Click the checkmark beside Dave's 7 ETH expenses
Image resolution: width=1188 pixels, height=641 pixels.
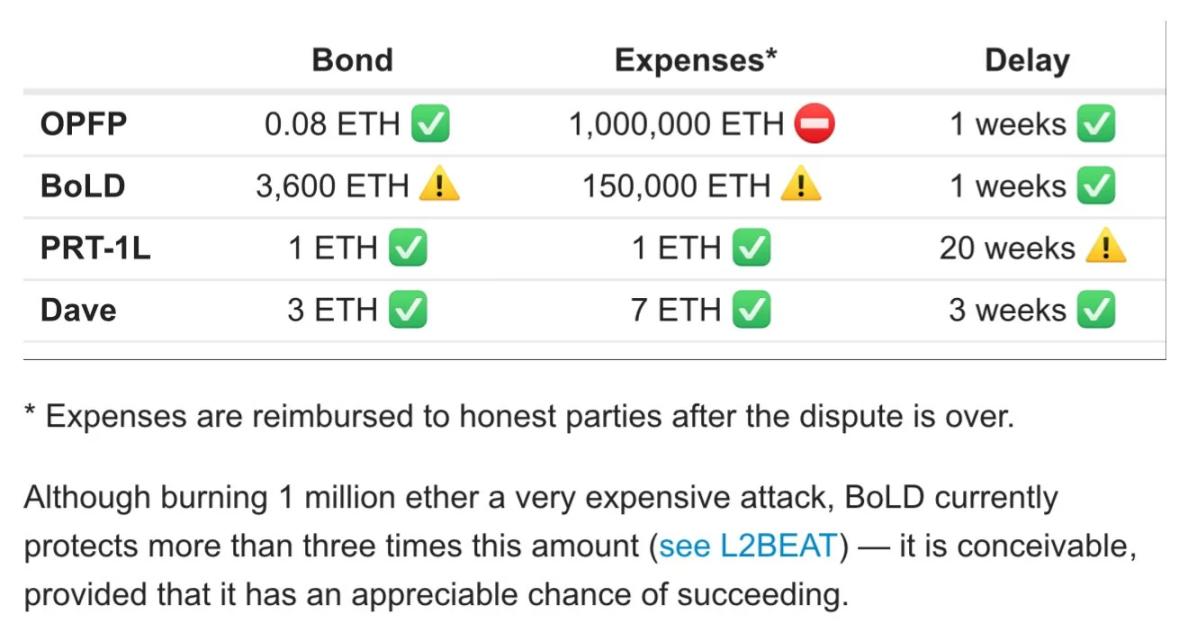(752, 310)
